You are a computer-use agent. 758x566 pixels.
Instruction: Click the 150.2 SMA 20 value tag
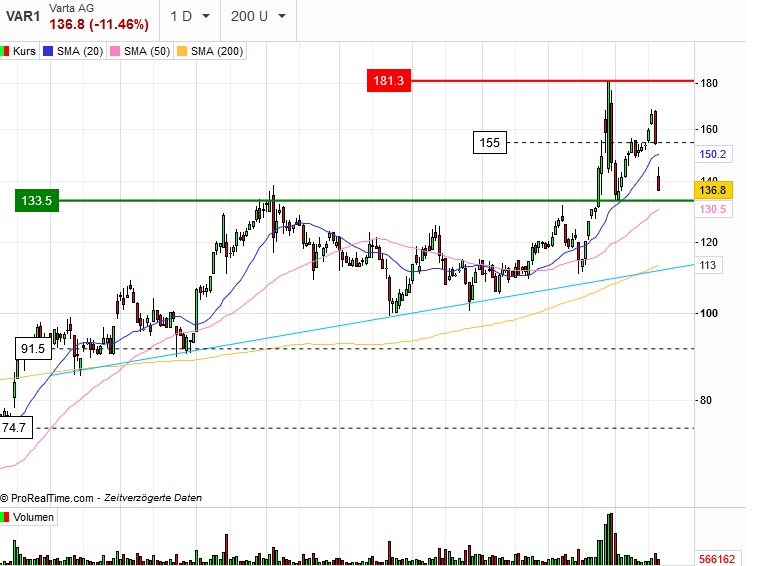click(713, 154)
